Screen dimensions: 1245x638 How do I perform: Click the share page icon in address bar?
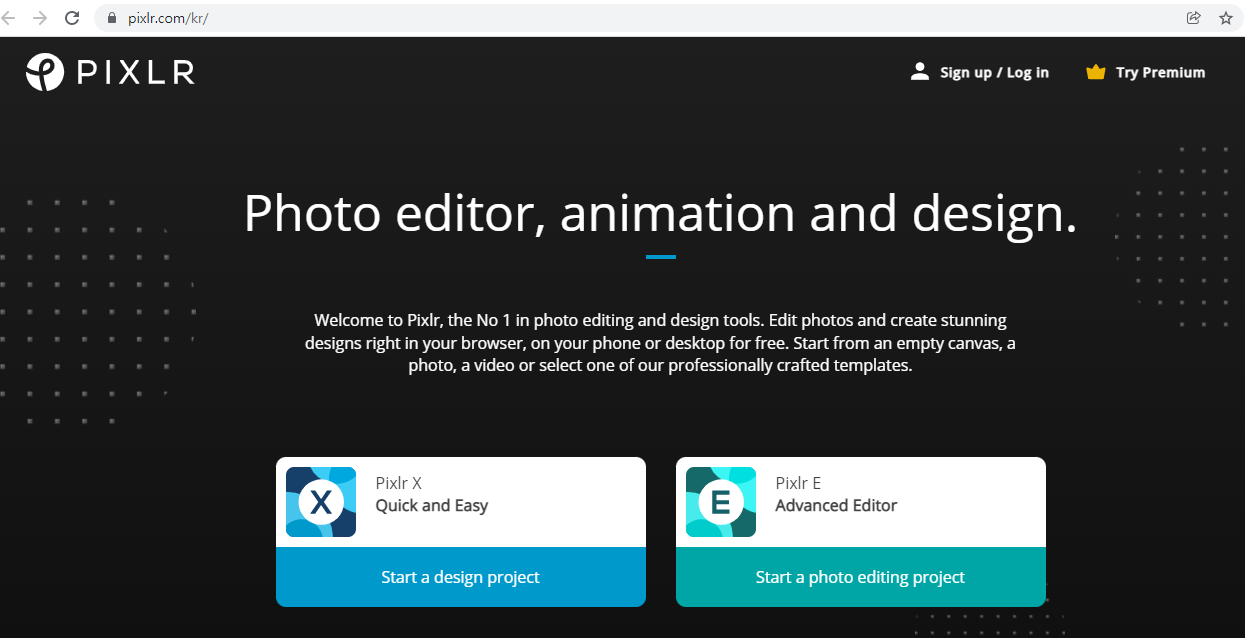(x=1193, y=18)
